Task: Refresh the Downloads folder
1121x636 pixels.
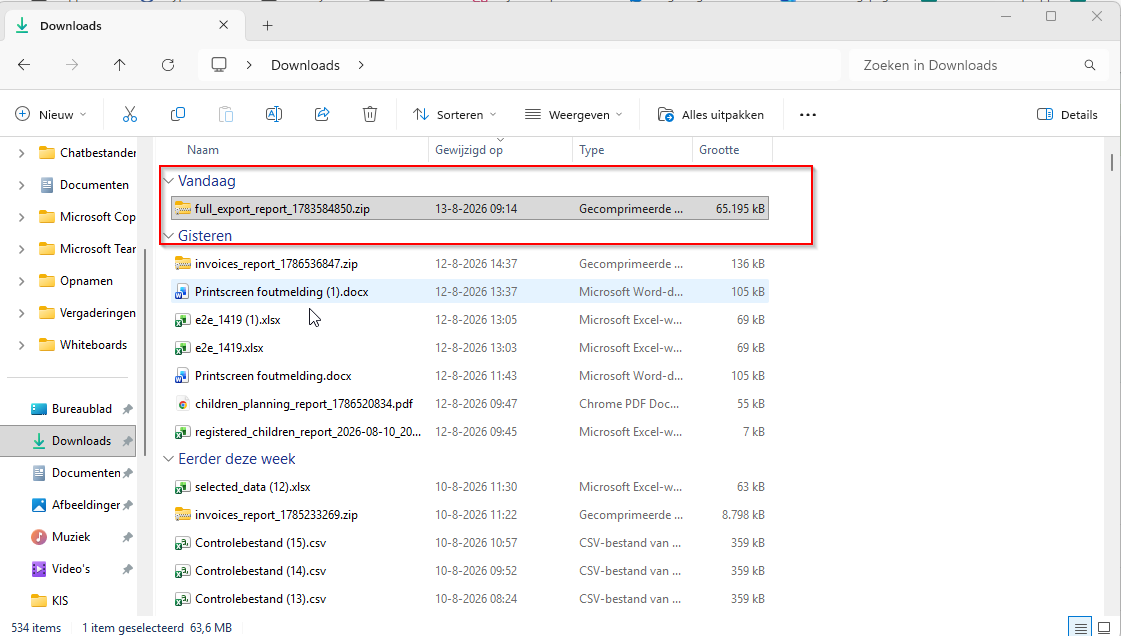Action: (168, 65)
